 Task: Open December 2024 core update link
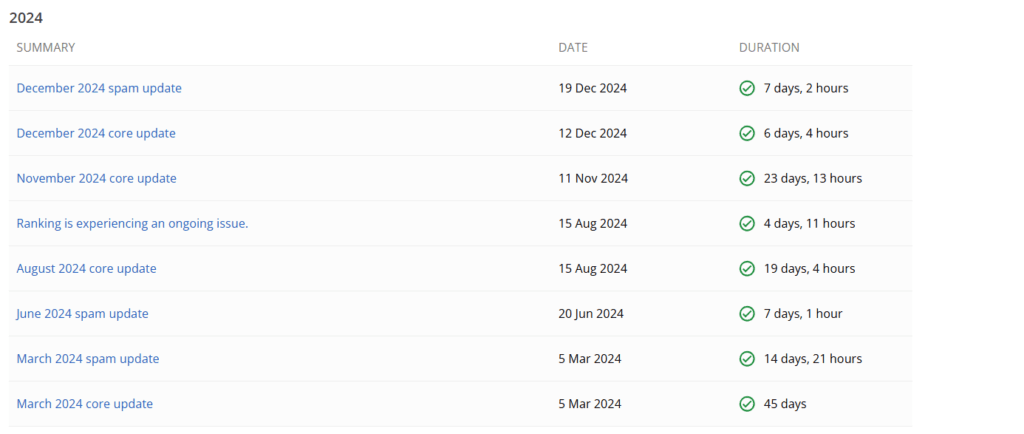pyautogui.click(x=96, y=133)
